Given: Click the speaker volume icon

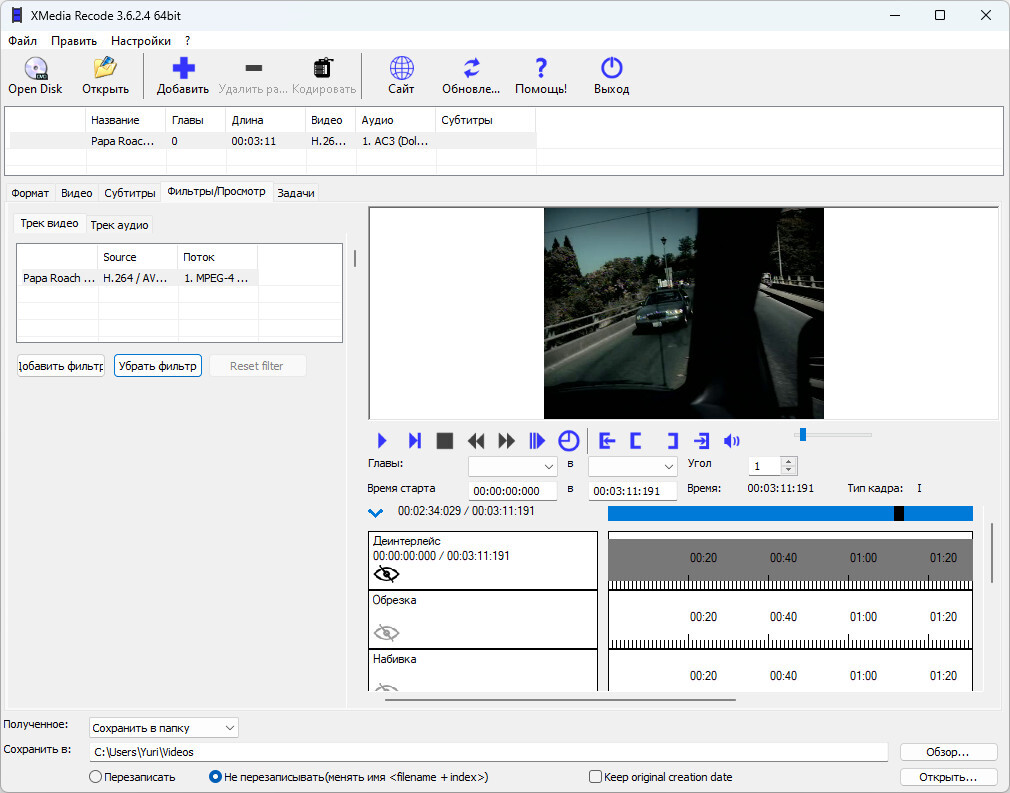Looking at the screenshot, I should [x=732, y=441].
